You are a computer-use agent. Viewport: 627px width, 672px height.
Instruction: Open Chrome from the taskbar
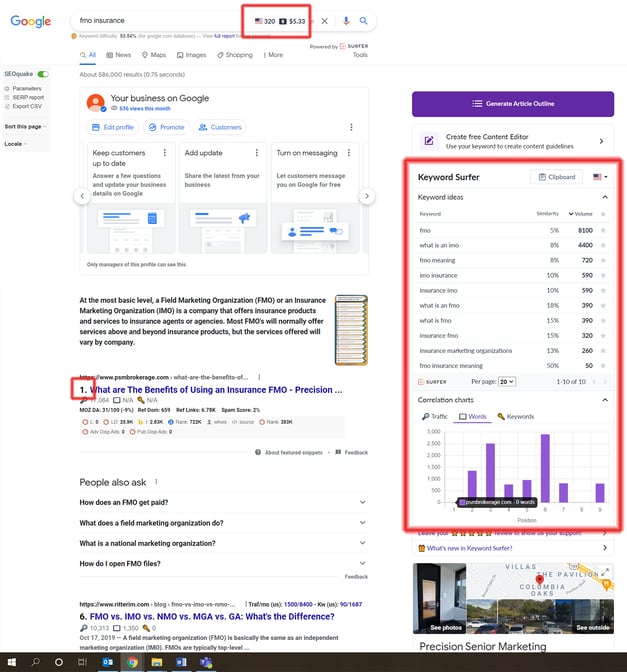132,662
